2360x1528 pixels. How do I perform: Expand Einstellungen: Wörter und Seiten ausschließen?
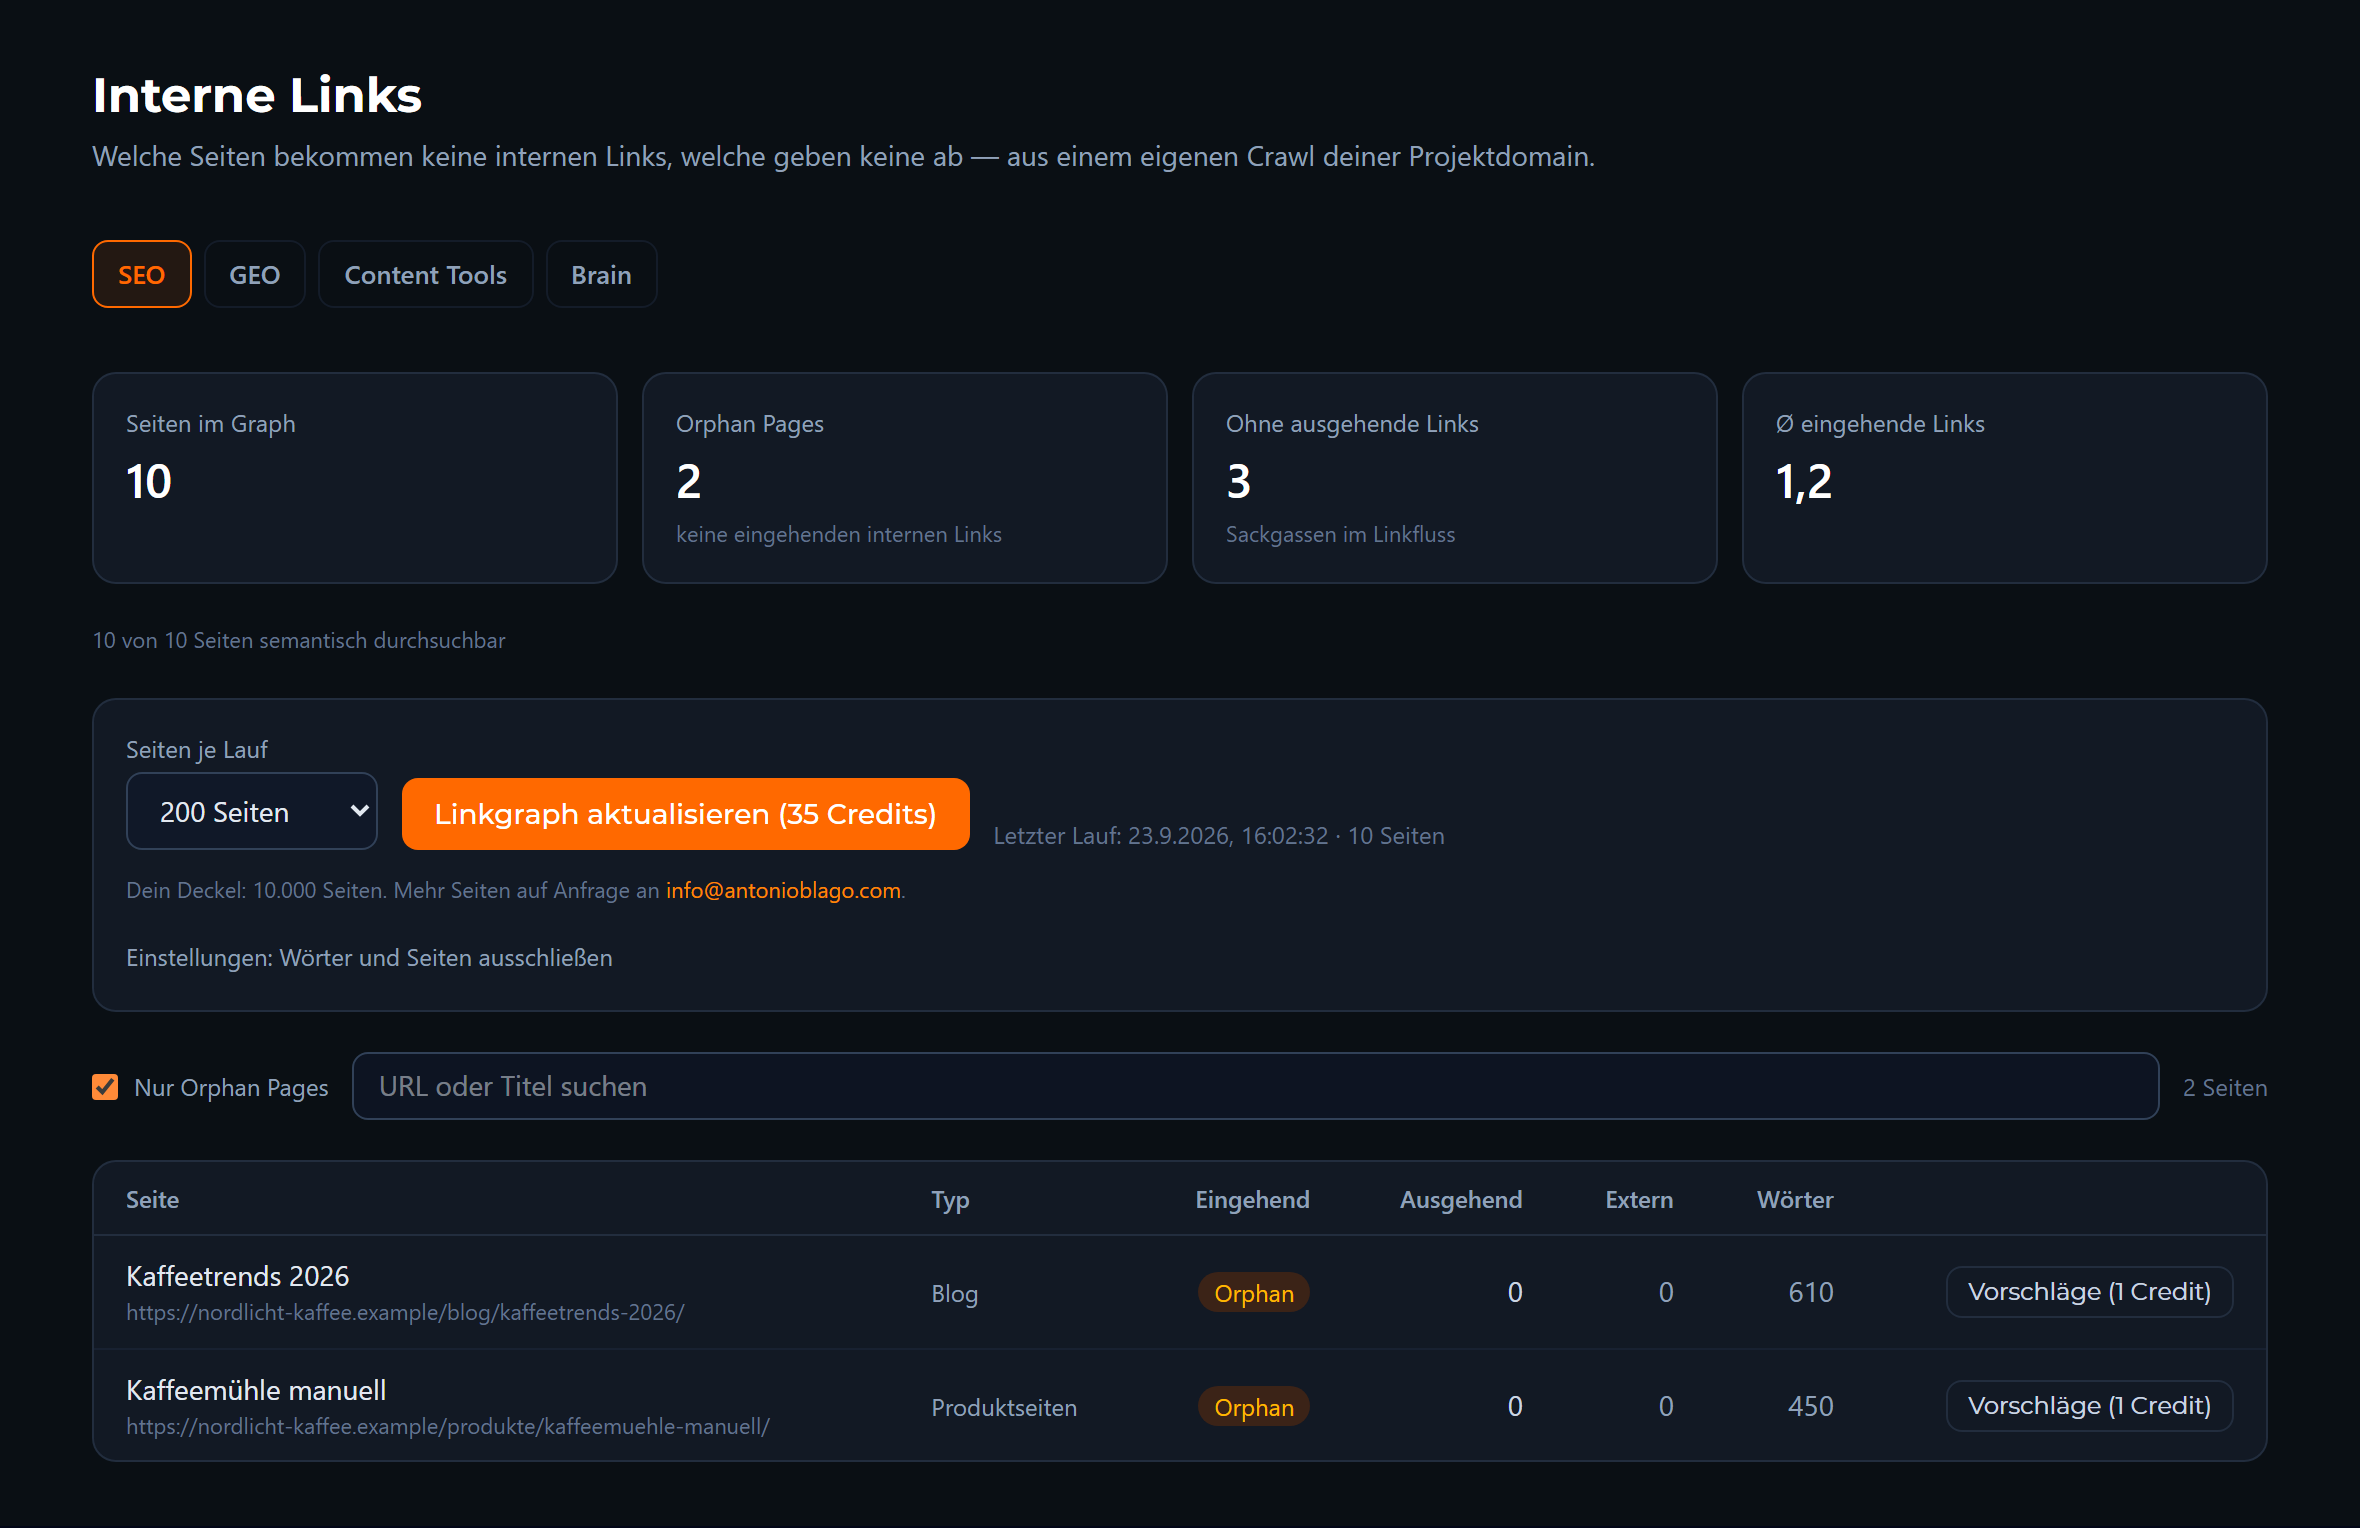[x=369, y=957]
